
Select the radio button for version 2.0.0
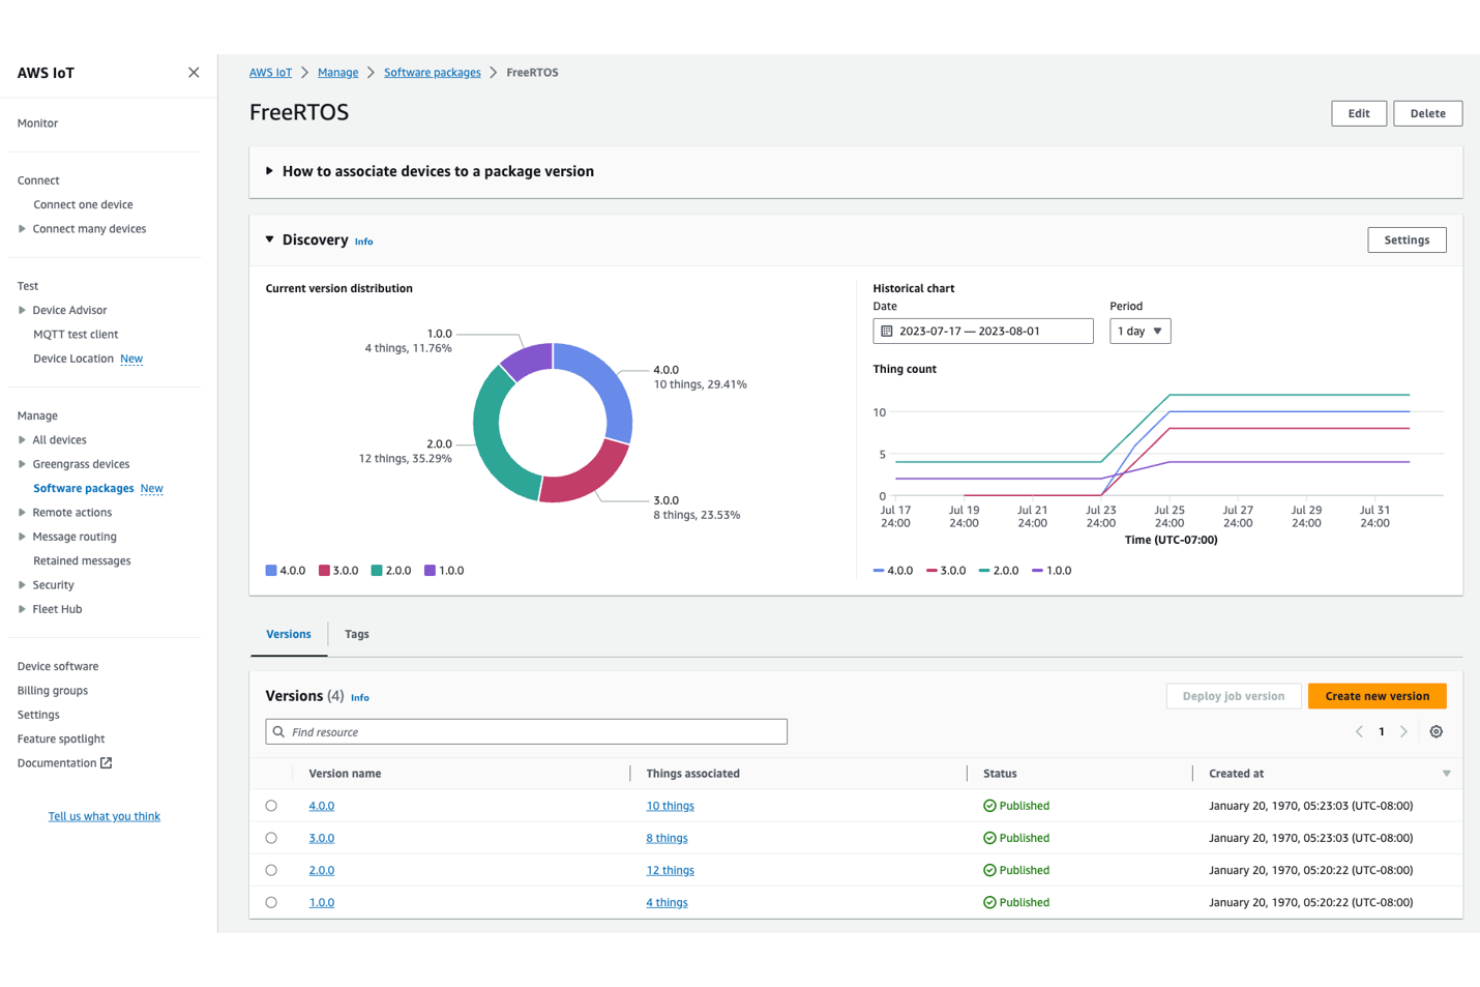[271, 870]
